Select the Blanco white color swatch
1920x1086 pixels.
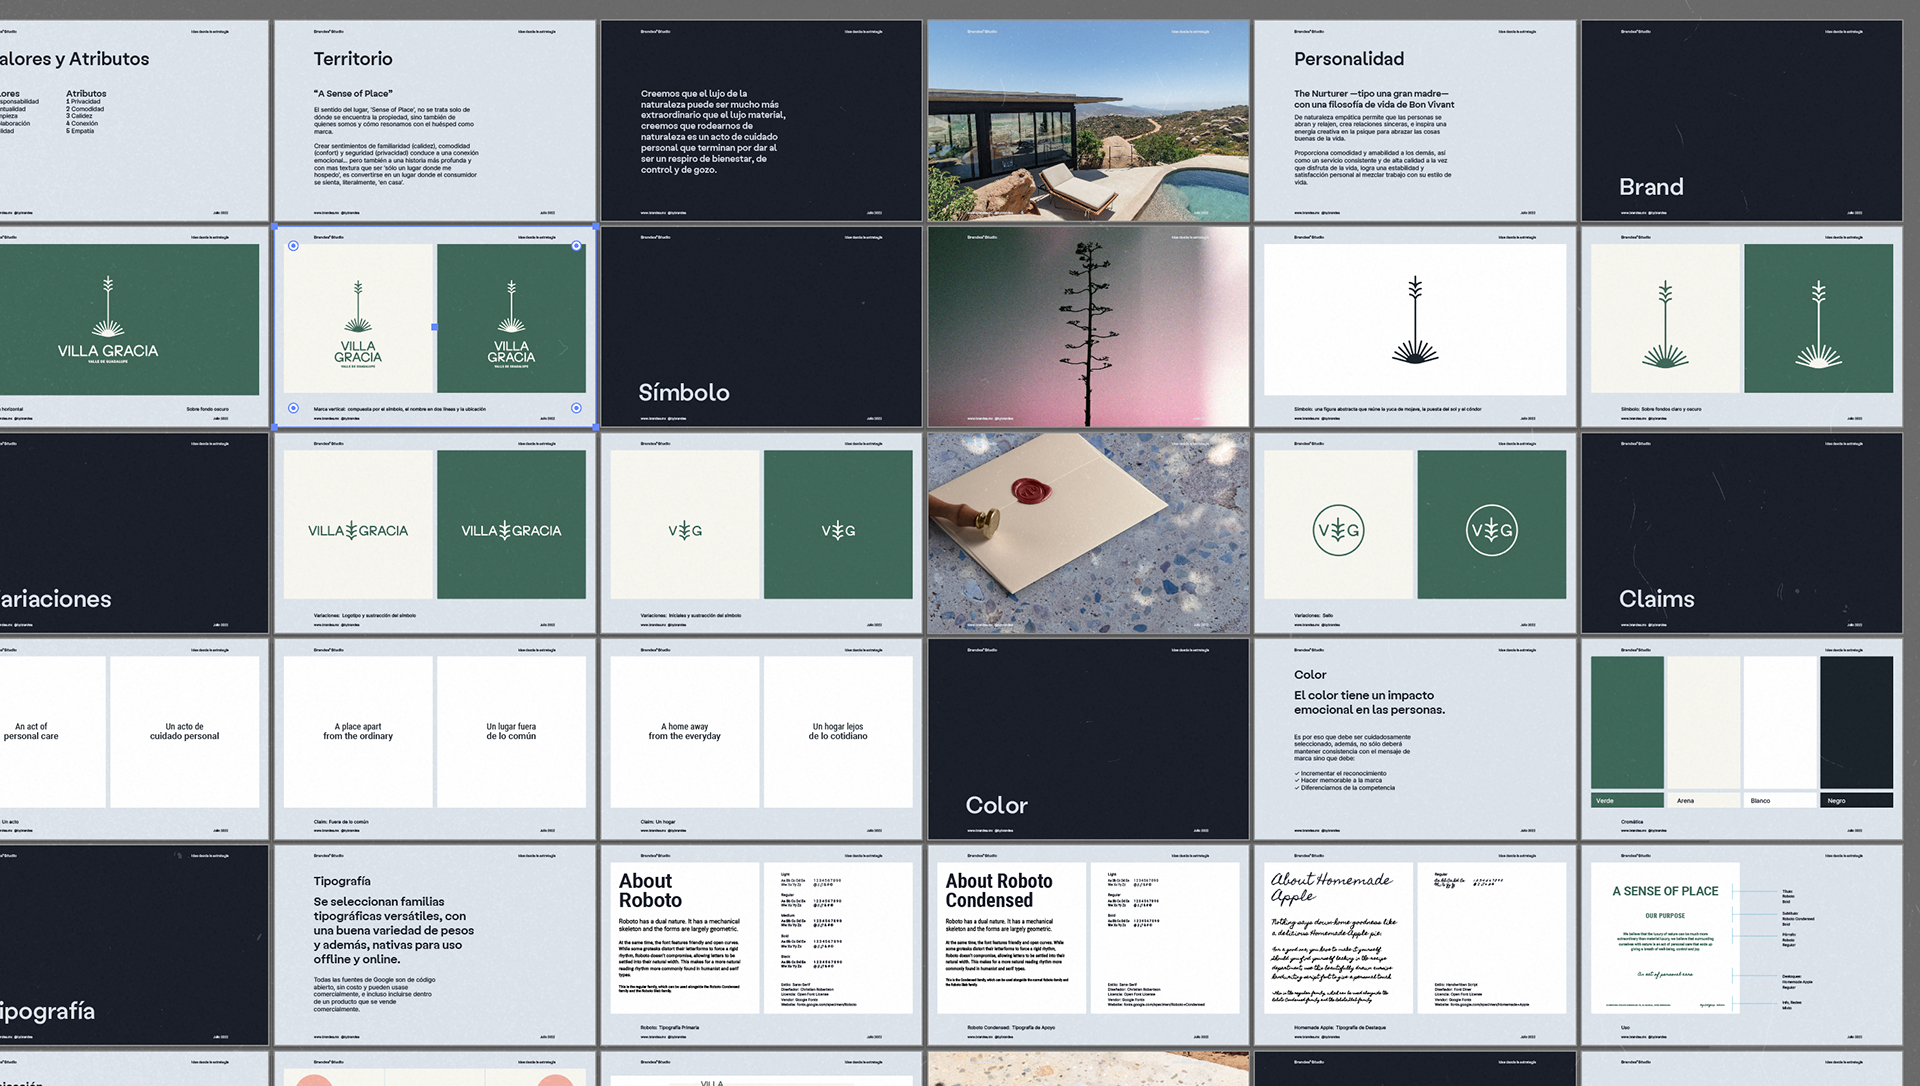pyautogui.click(x=1780, y=722)
